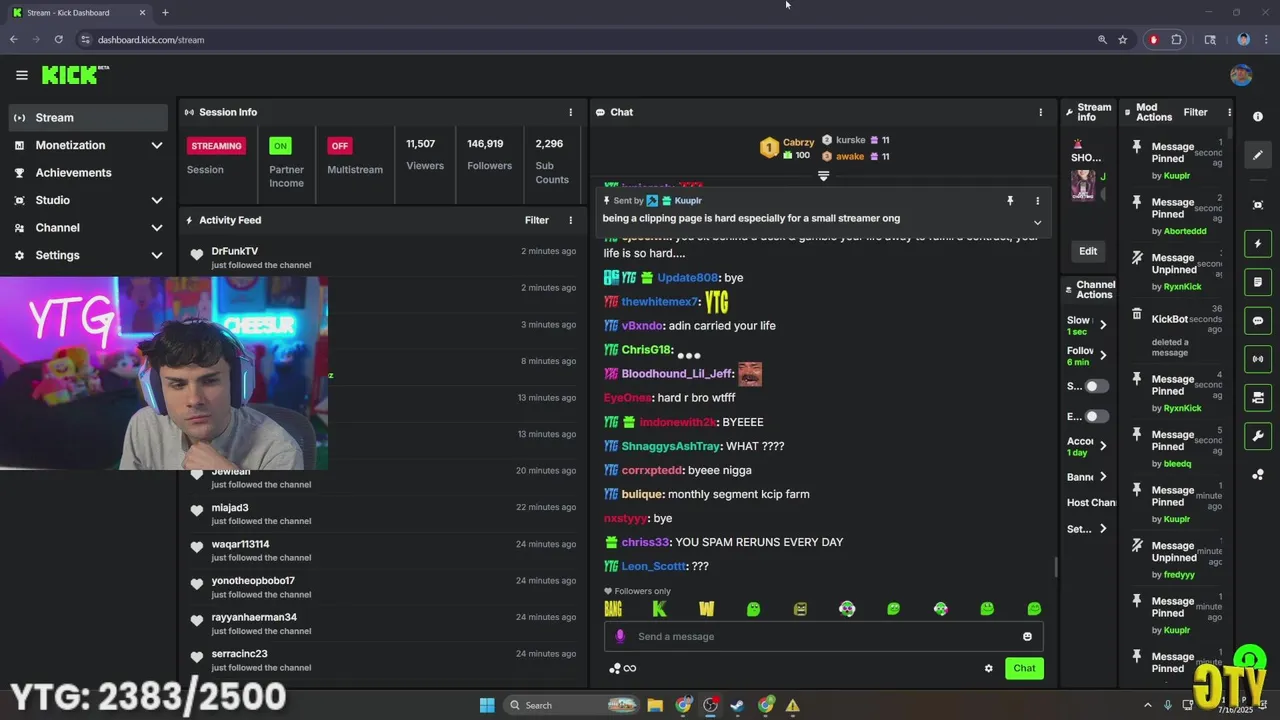Open Banned users arrow

[x=1103, y=477]
